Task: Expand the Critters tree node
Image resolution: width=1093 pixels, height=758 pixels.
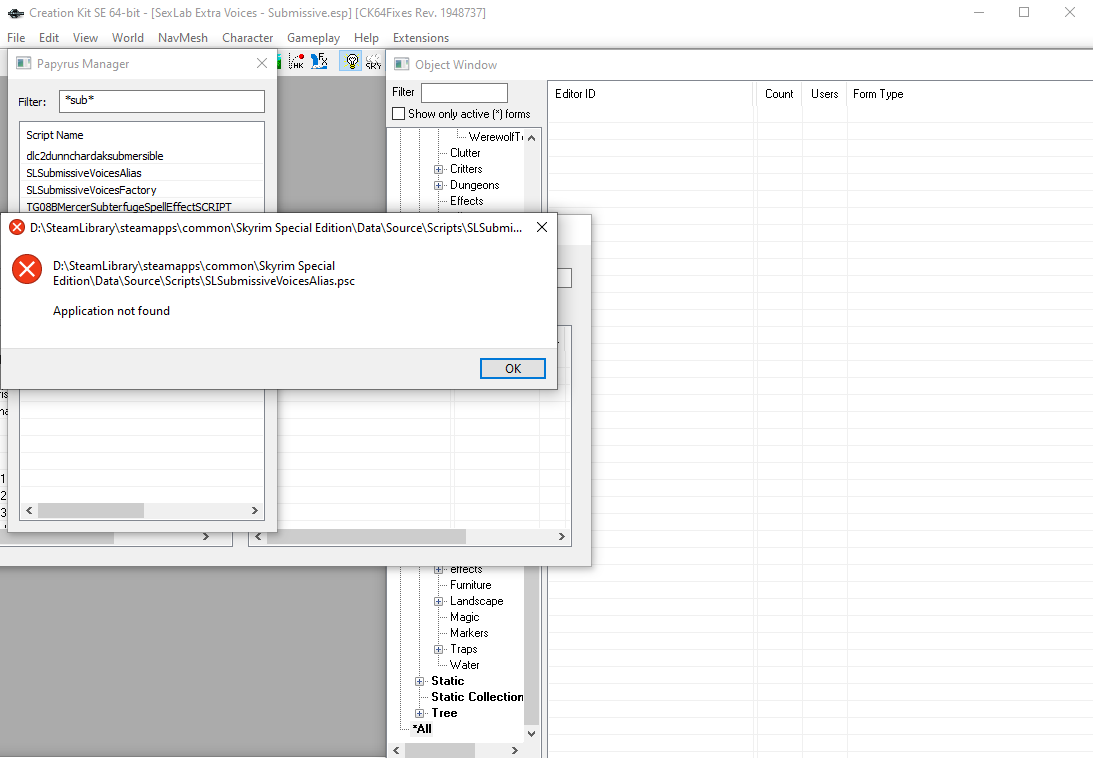Action: 438,169
